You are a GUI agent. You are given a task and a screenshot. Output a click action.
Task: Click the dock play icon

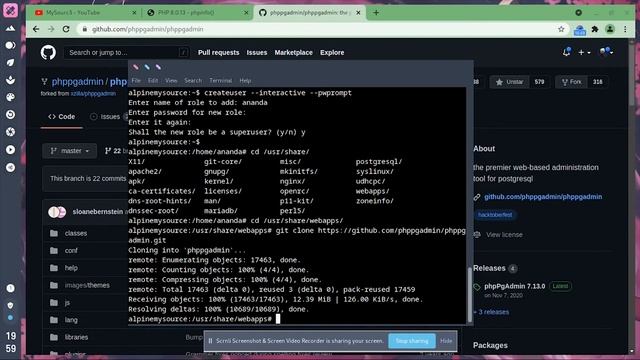tap(10, 150)
